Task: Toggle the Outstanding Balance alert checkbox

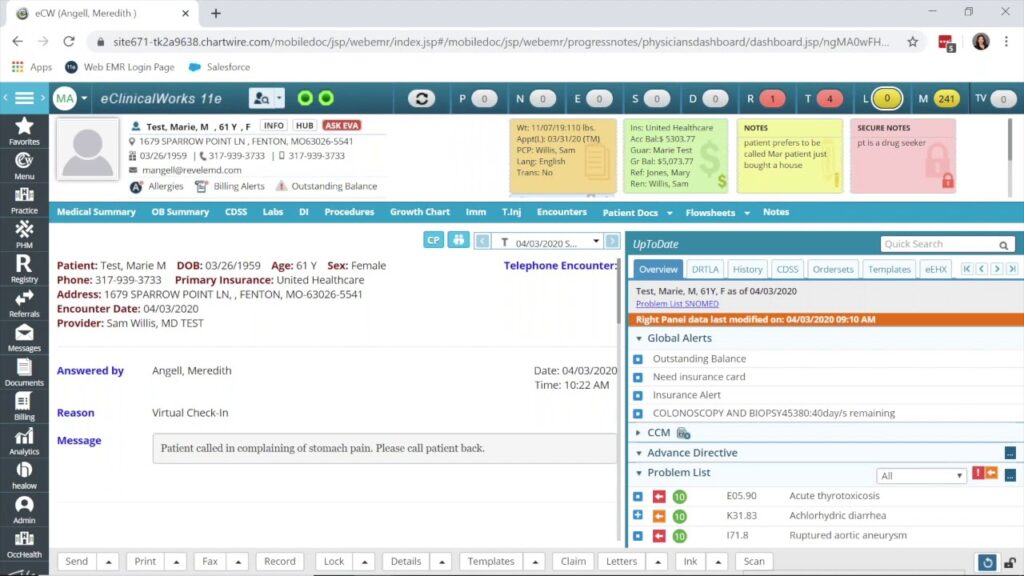Action: click(x=638, y=359)
